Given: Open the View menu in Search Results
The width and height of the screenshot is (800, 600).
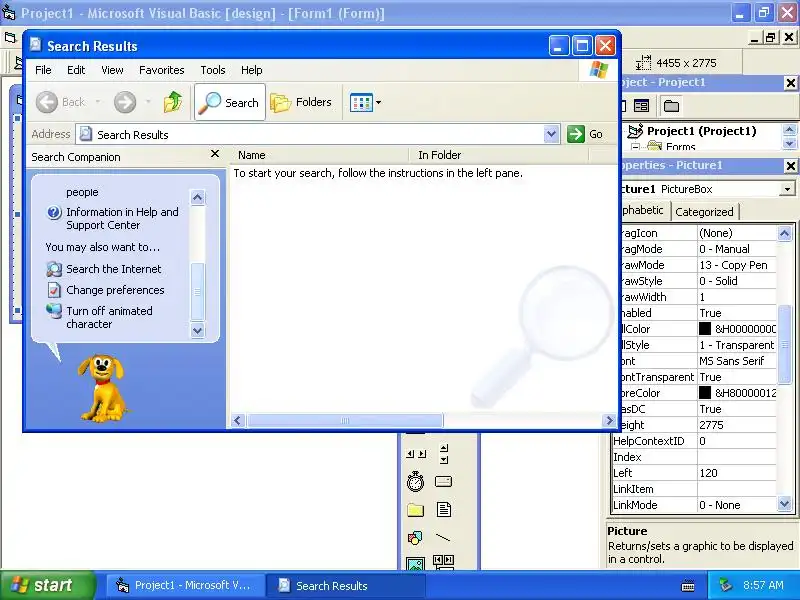Looking at the screenshot, I should point(112,70).
